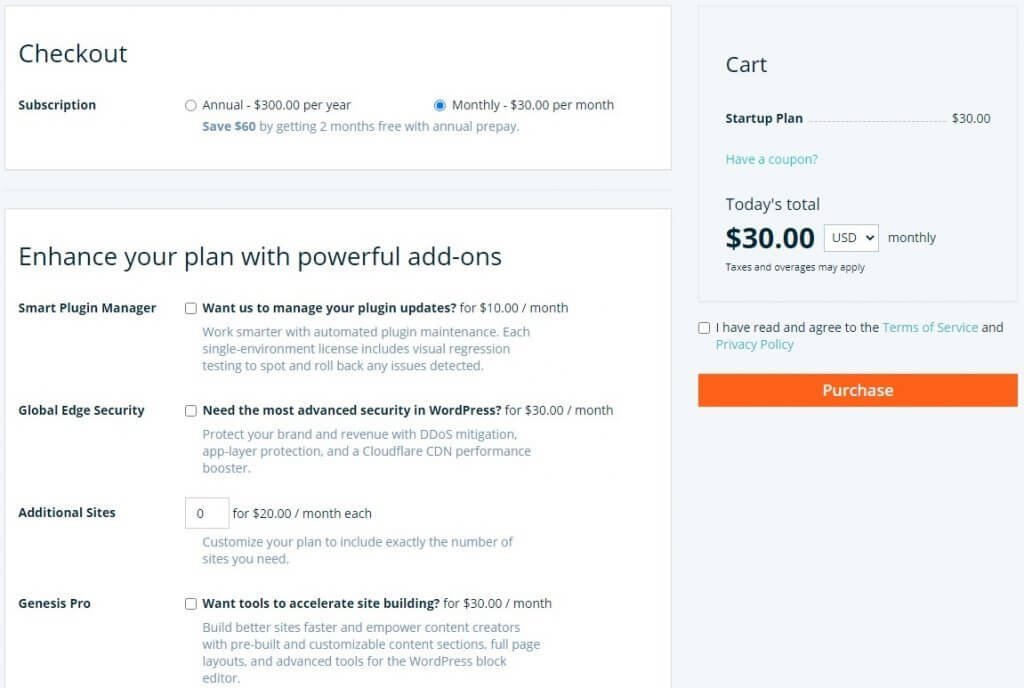Select the Monthly subscription radio button
Screen dimensions: 1024x688
[x=438, y=105]
